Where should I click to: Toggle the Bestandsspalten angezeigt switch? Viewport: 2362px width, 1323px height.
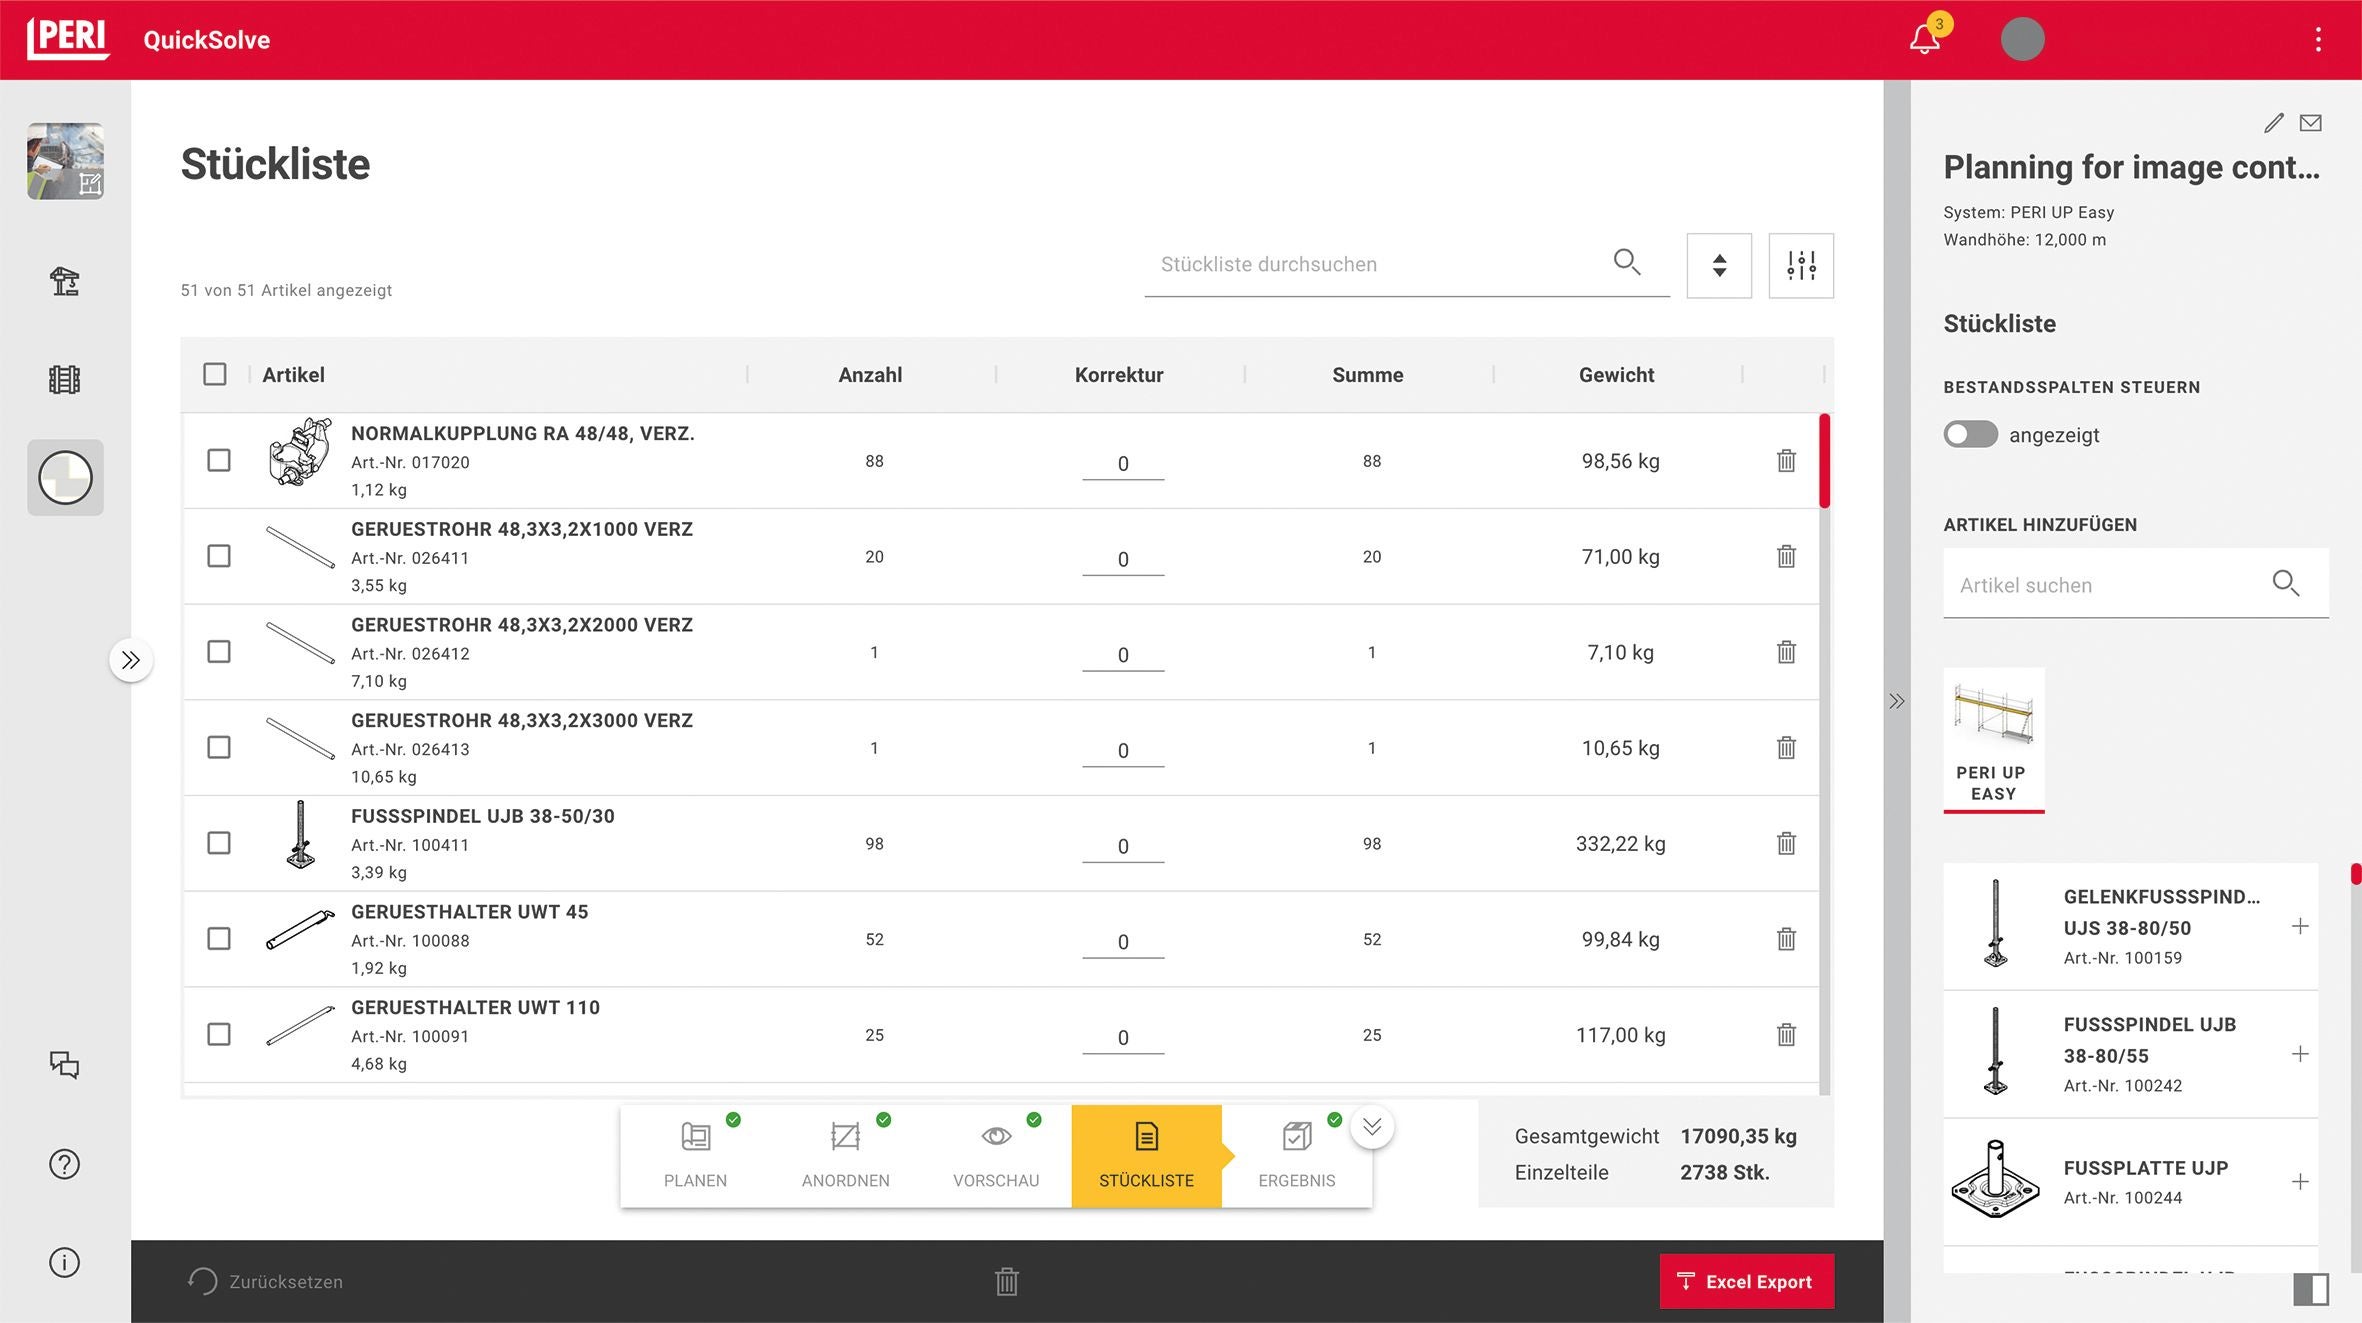1970,434
